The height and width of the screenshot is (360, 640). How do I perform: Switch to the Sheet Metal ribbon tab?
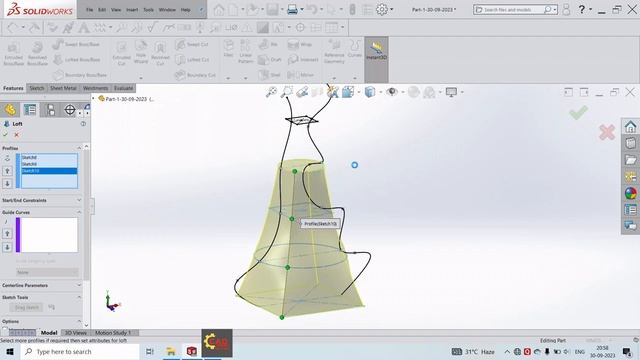click(63, 88)
